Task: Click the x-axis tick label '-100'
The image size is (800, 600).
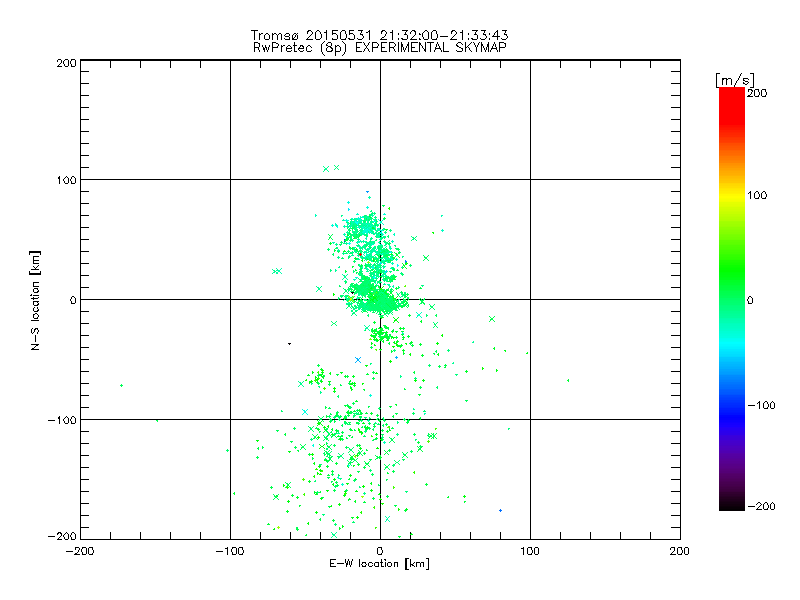Action: tap(230, 551)
